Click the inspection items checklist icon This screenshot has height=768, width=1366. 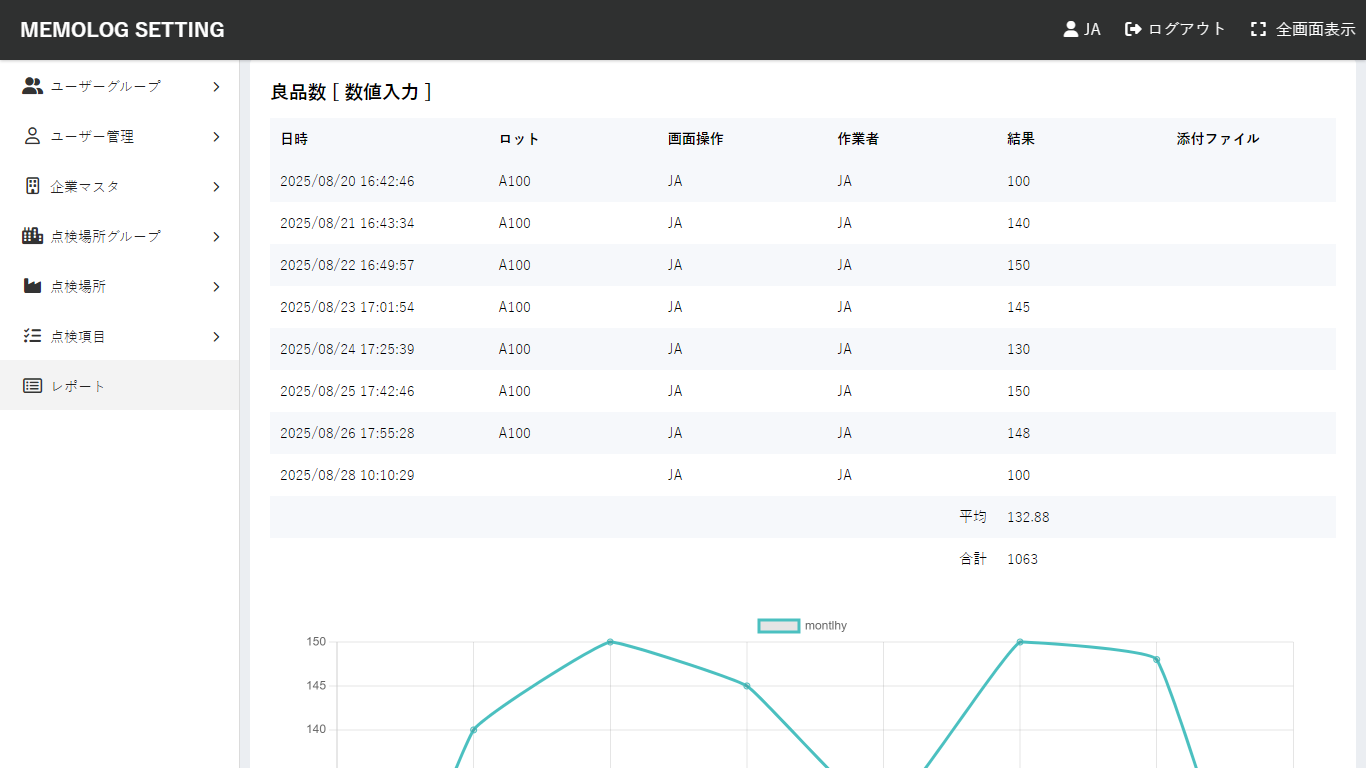point(32,336)
